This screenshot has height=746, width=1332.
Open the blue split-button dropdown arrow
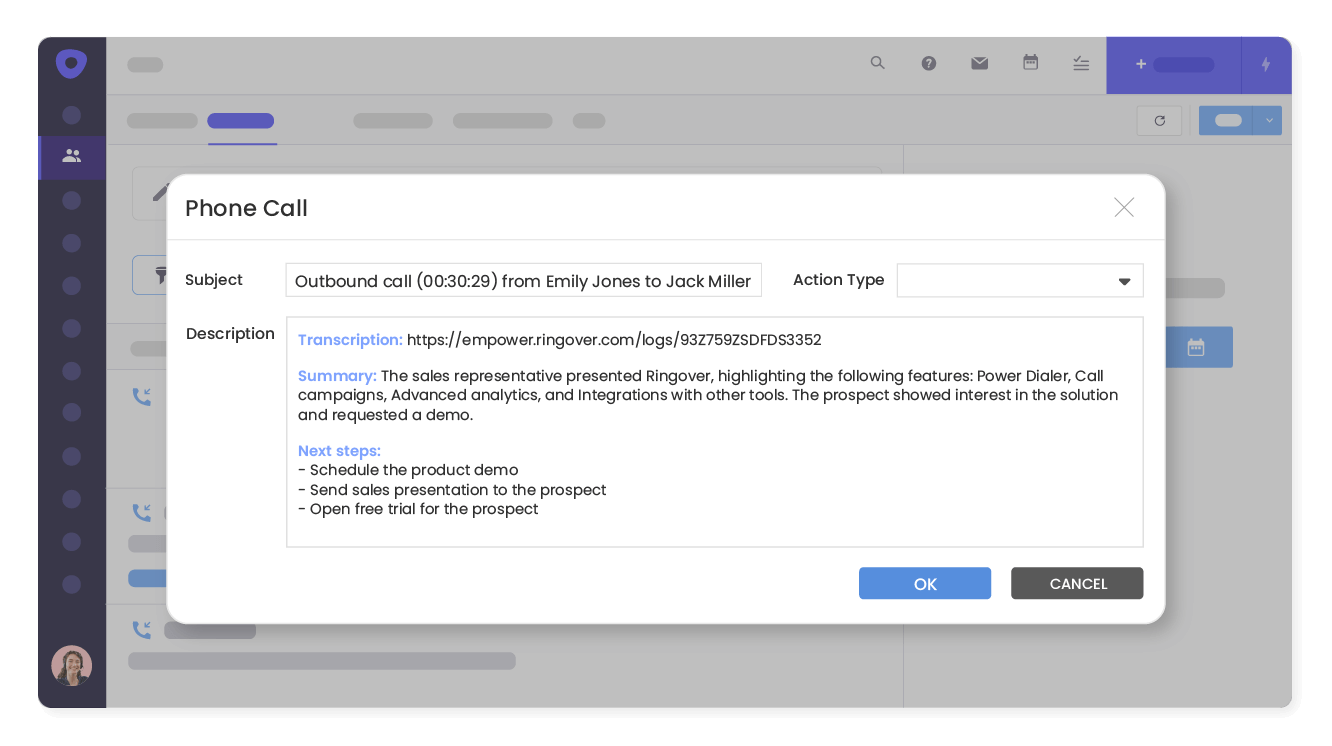(x=1268, y=121)
